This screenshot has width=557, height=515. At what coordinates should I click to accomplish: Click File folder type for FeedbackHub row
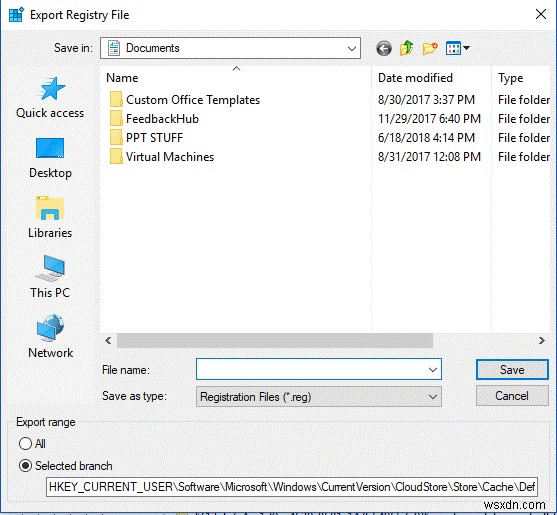524,119
